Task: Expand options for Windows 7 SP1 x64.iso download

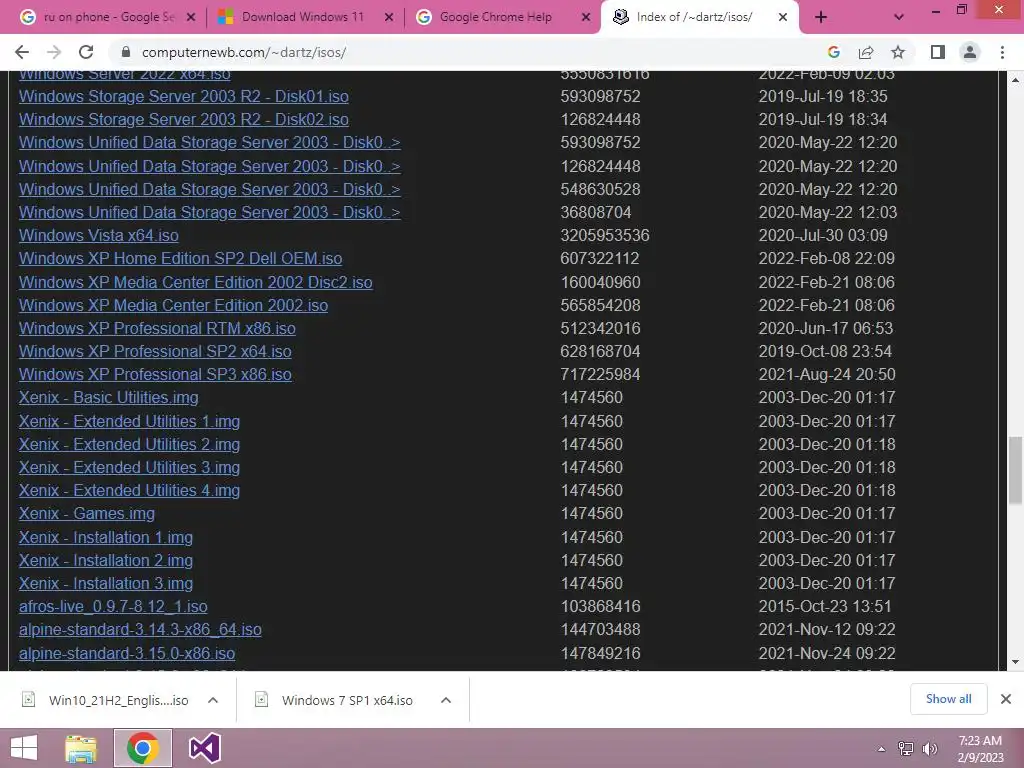Action: pyautogui.click(x=446, y=700)
